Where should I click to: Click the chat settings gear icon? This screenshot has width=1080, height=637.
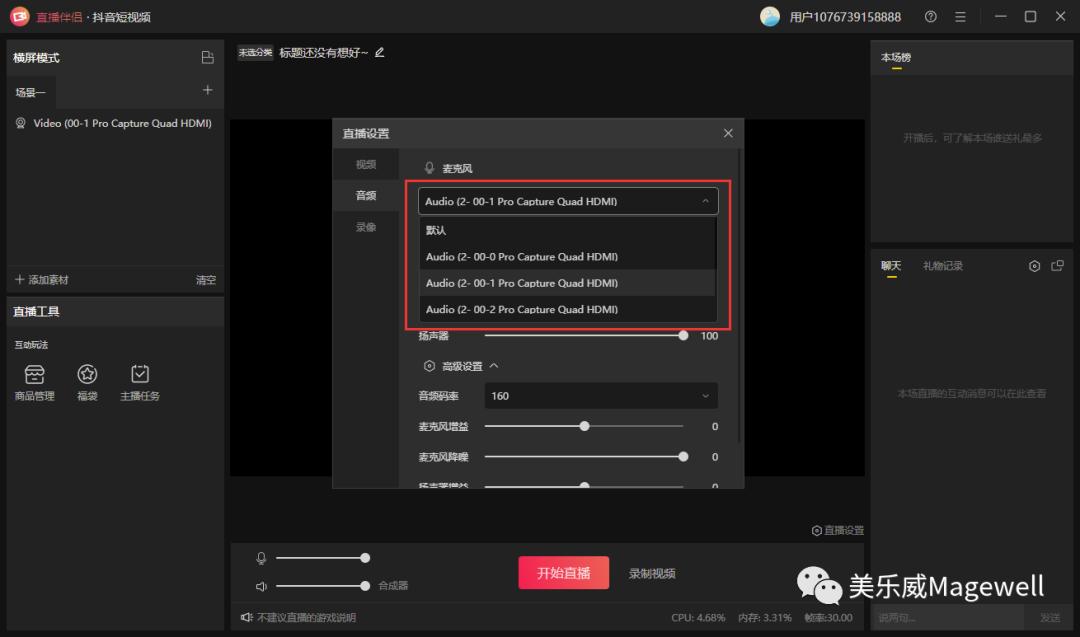tap(1035, 265)
